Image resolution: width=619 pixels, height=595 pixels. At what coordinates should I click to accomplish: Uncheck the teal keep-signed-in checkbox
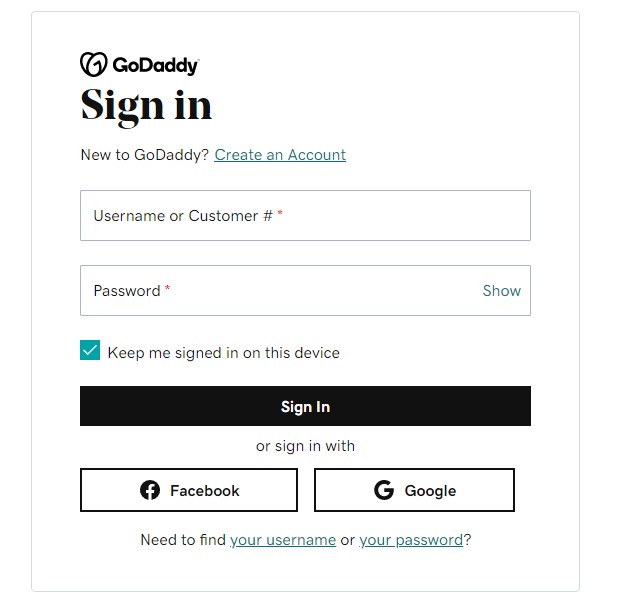[x=90, y=351]
